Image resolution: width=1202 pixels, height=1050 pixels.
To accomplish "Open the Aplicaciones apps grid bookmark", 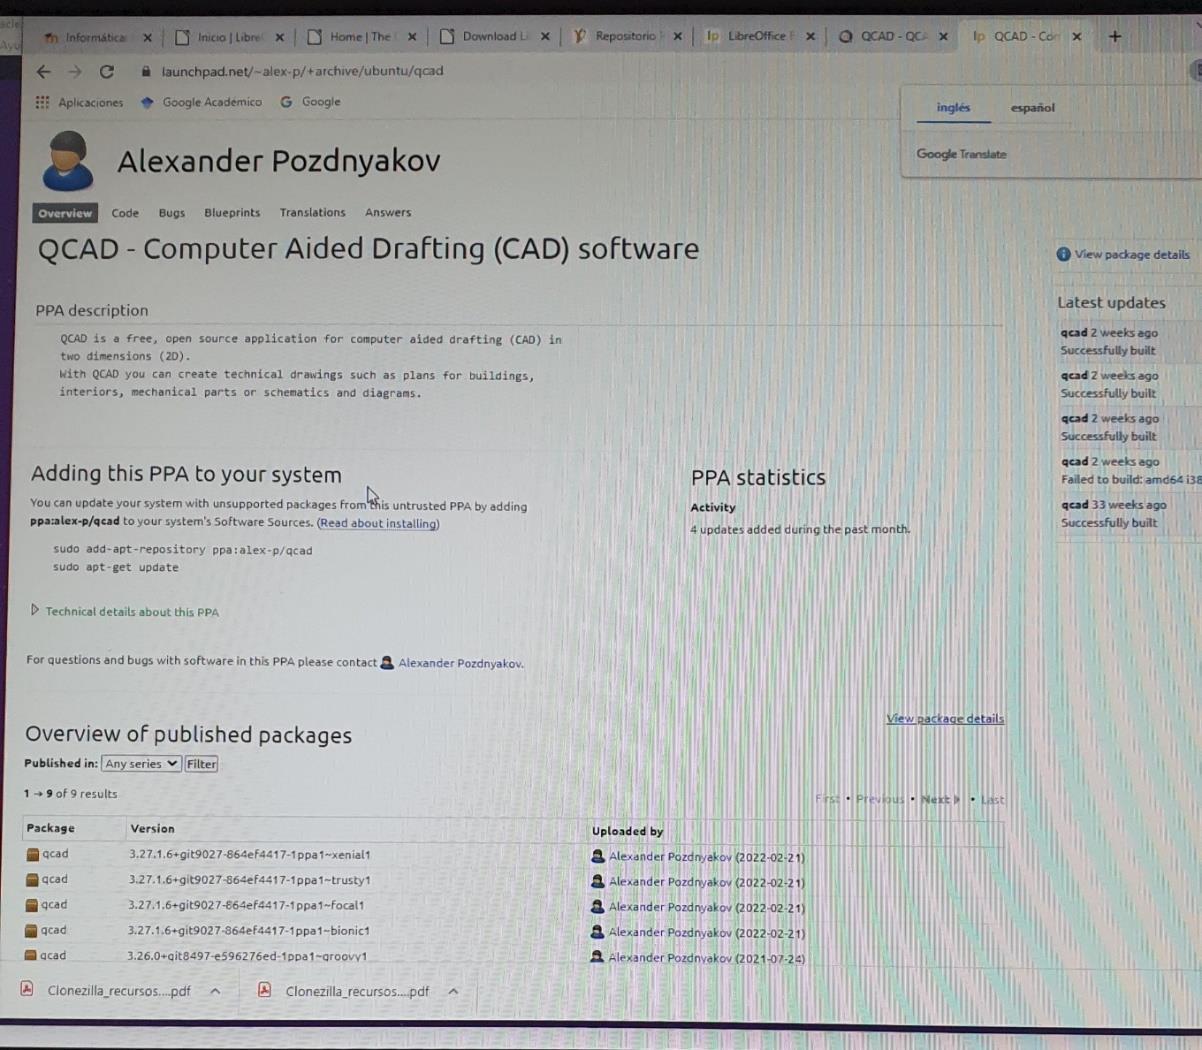I will tap(79, 102).
